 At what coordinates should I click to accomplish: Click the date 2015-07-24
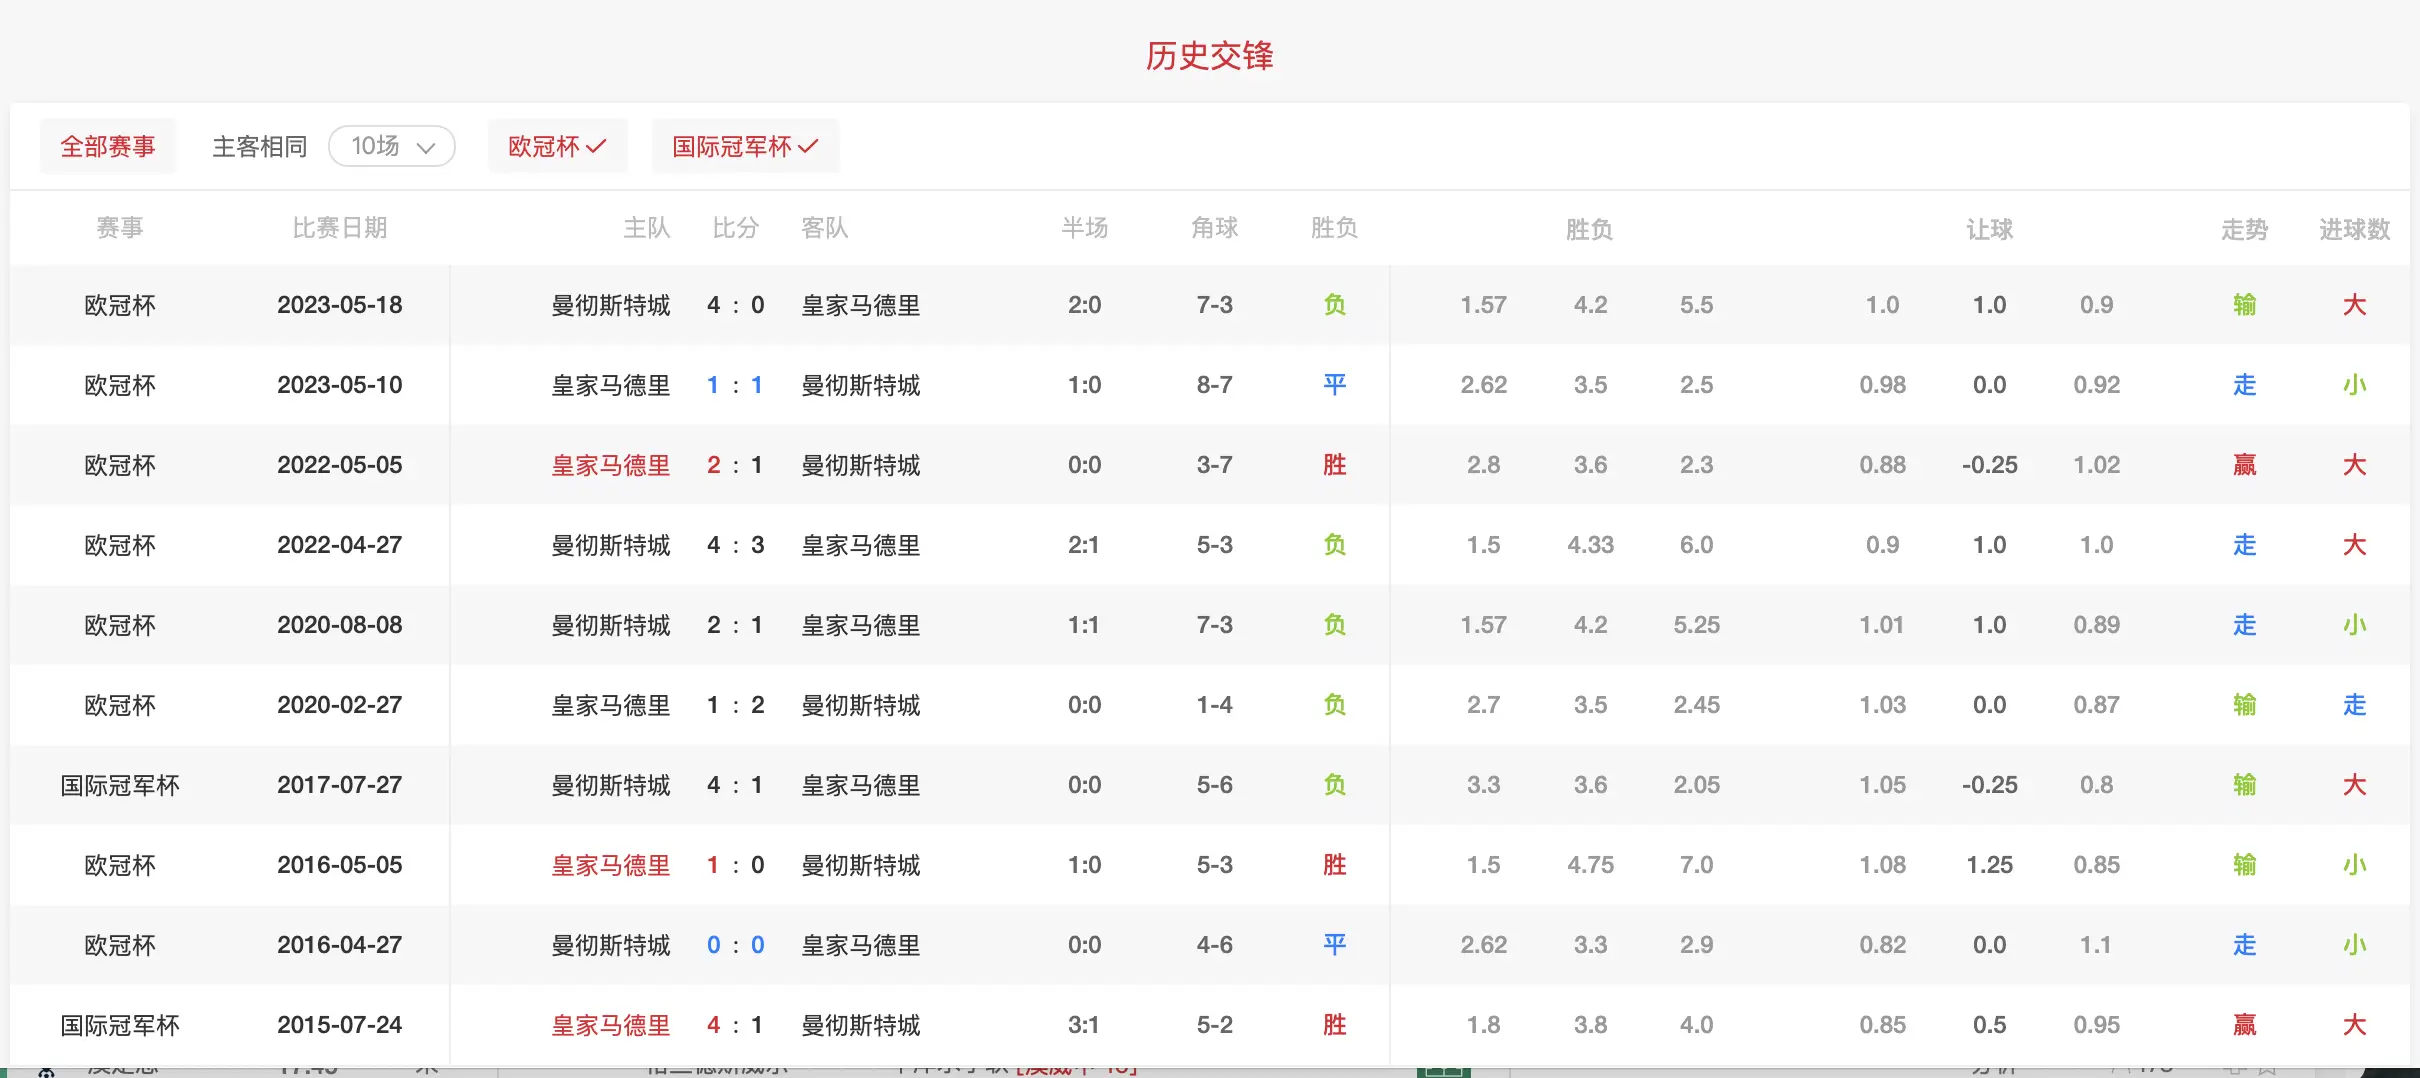click(340, 1025)
